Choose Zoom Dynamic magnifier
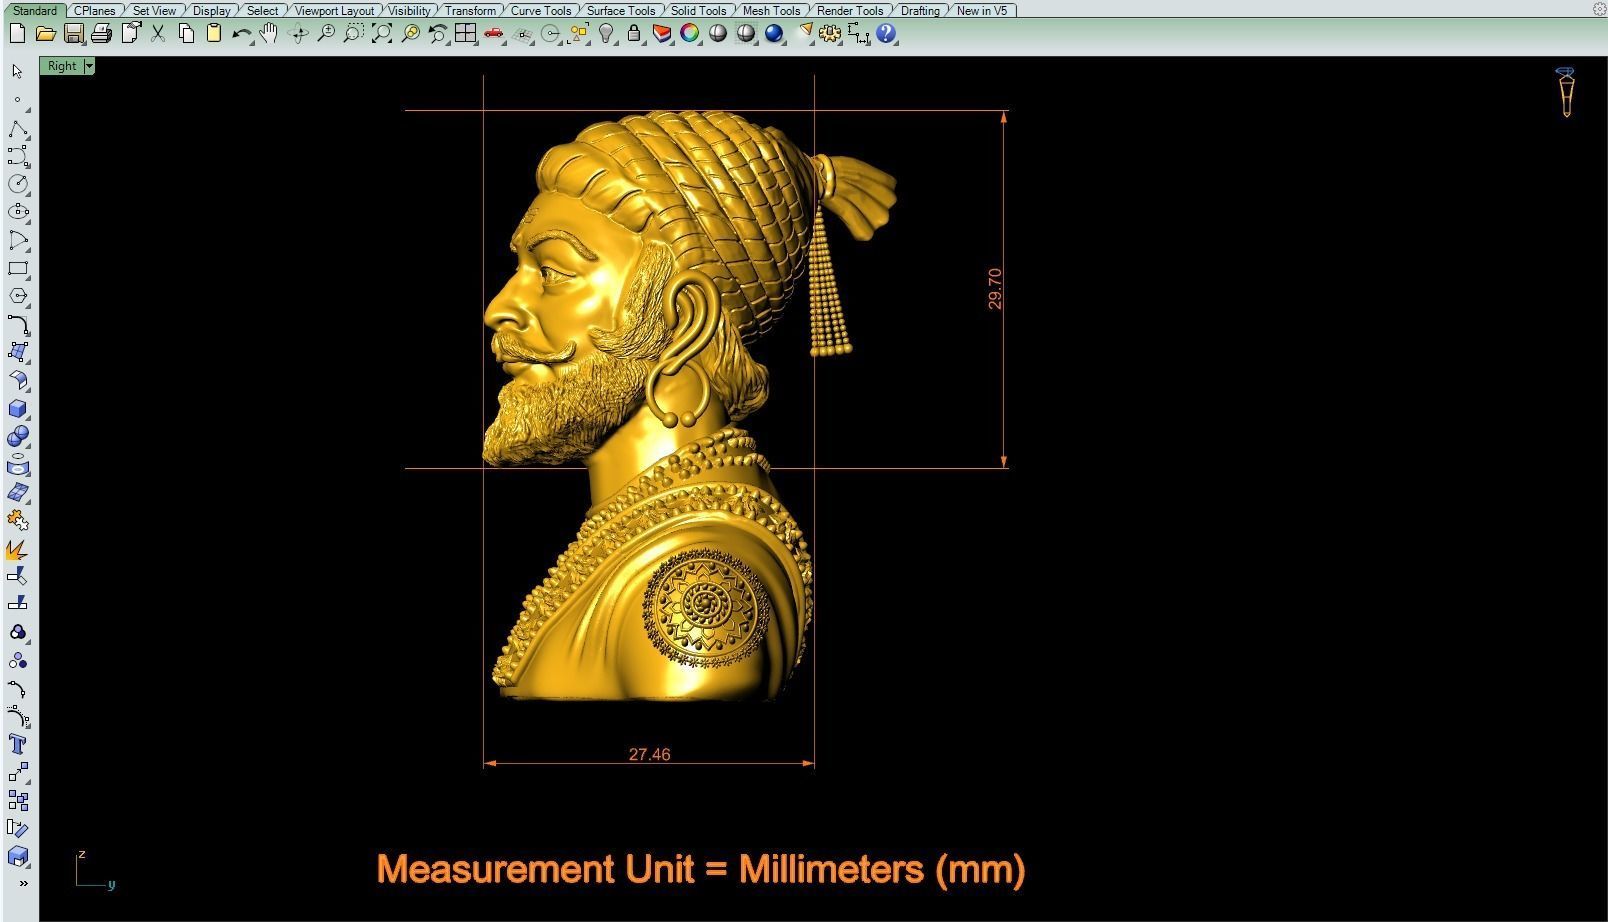The width and height of the screenshot is (1608, 922). [325, 33]
